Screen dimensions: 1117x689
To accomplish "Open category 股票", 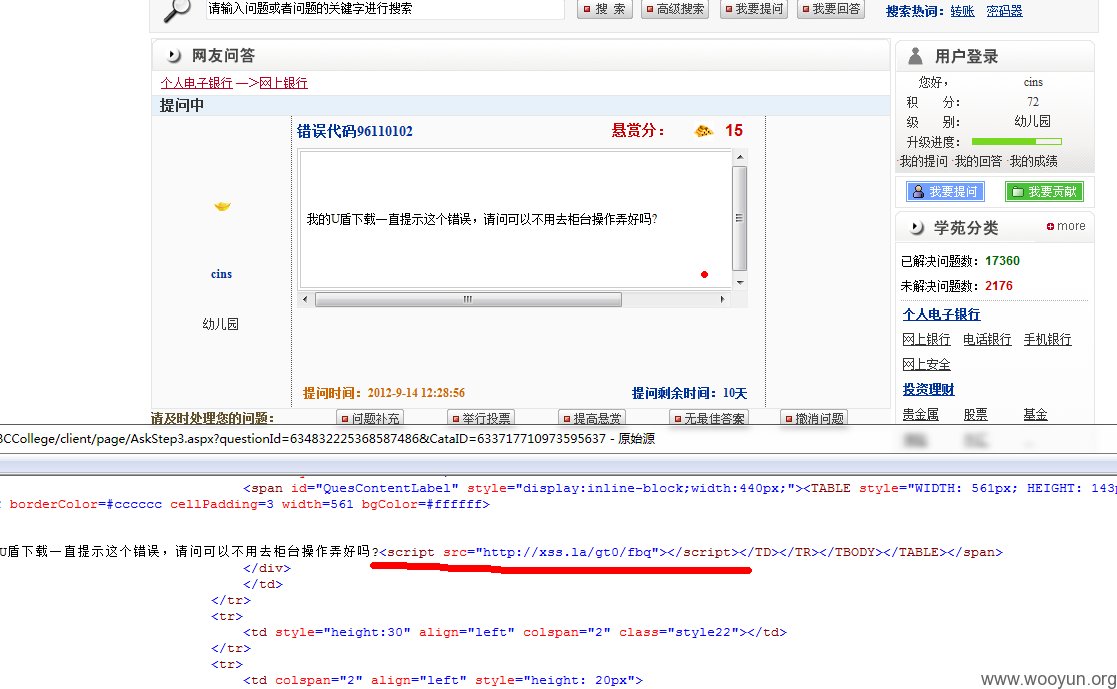I will (975, 414).
